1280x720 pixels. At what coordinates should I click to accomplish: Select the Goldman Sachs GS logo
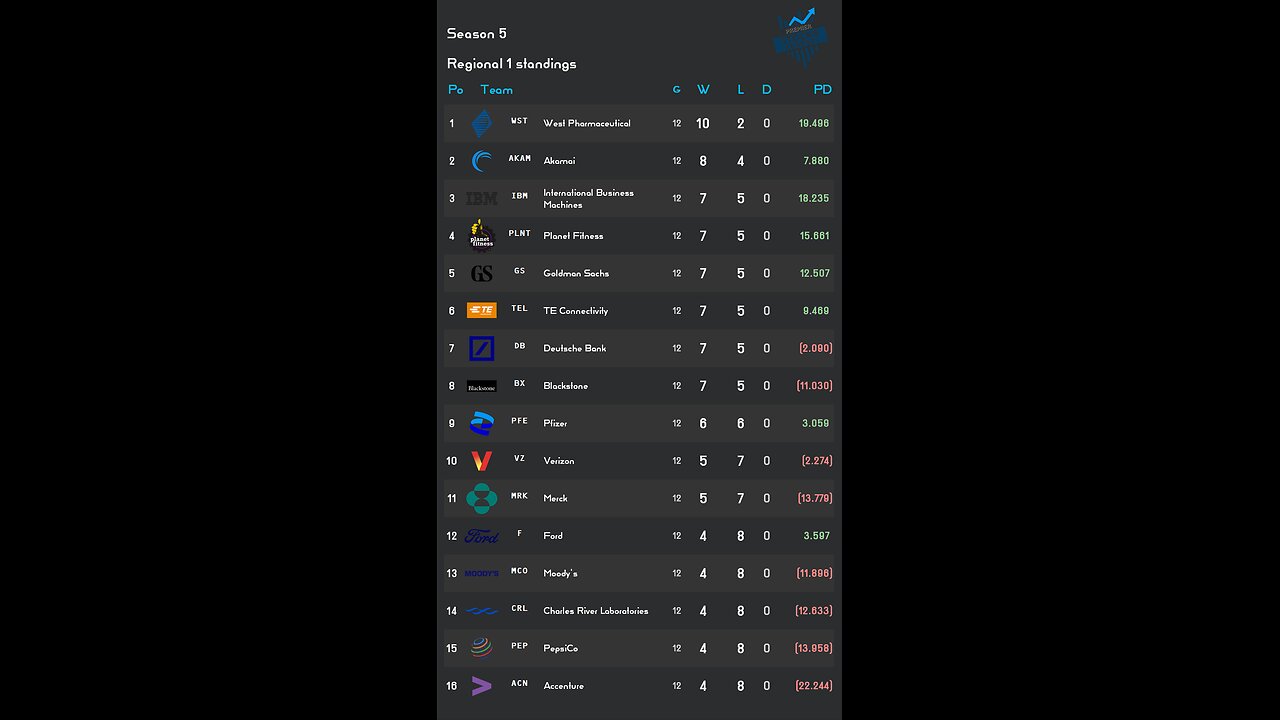481,273
